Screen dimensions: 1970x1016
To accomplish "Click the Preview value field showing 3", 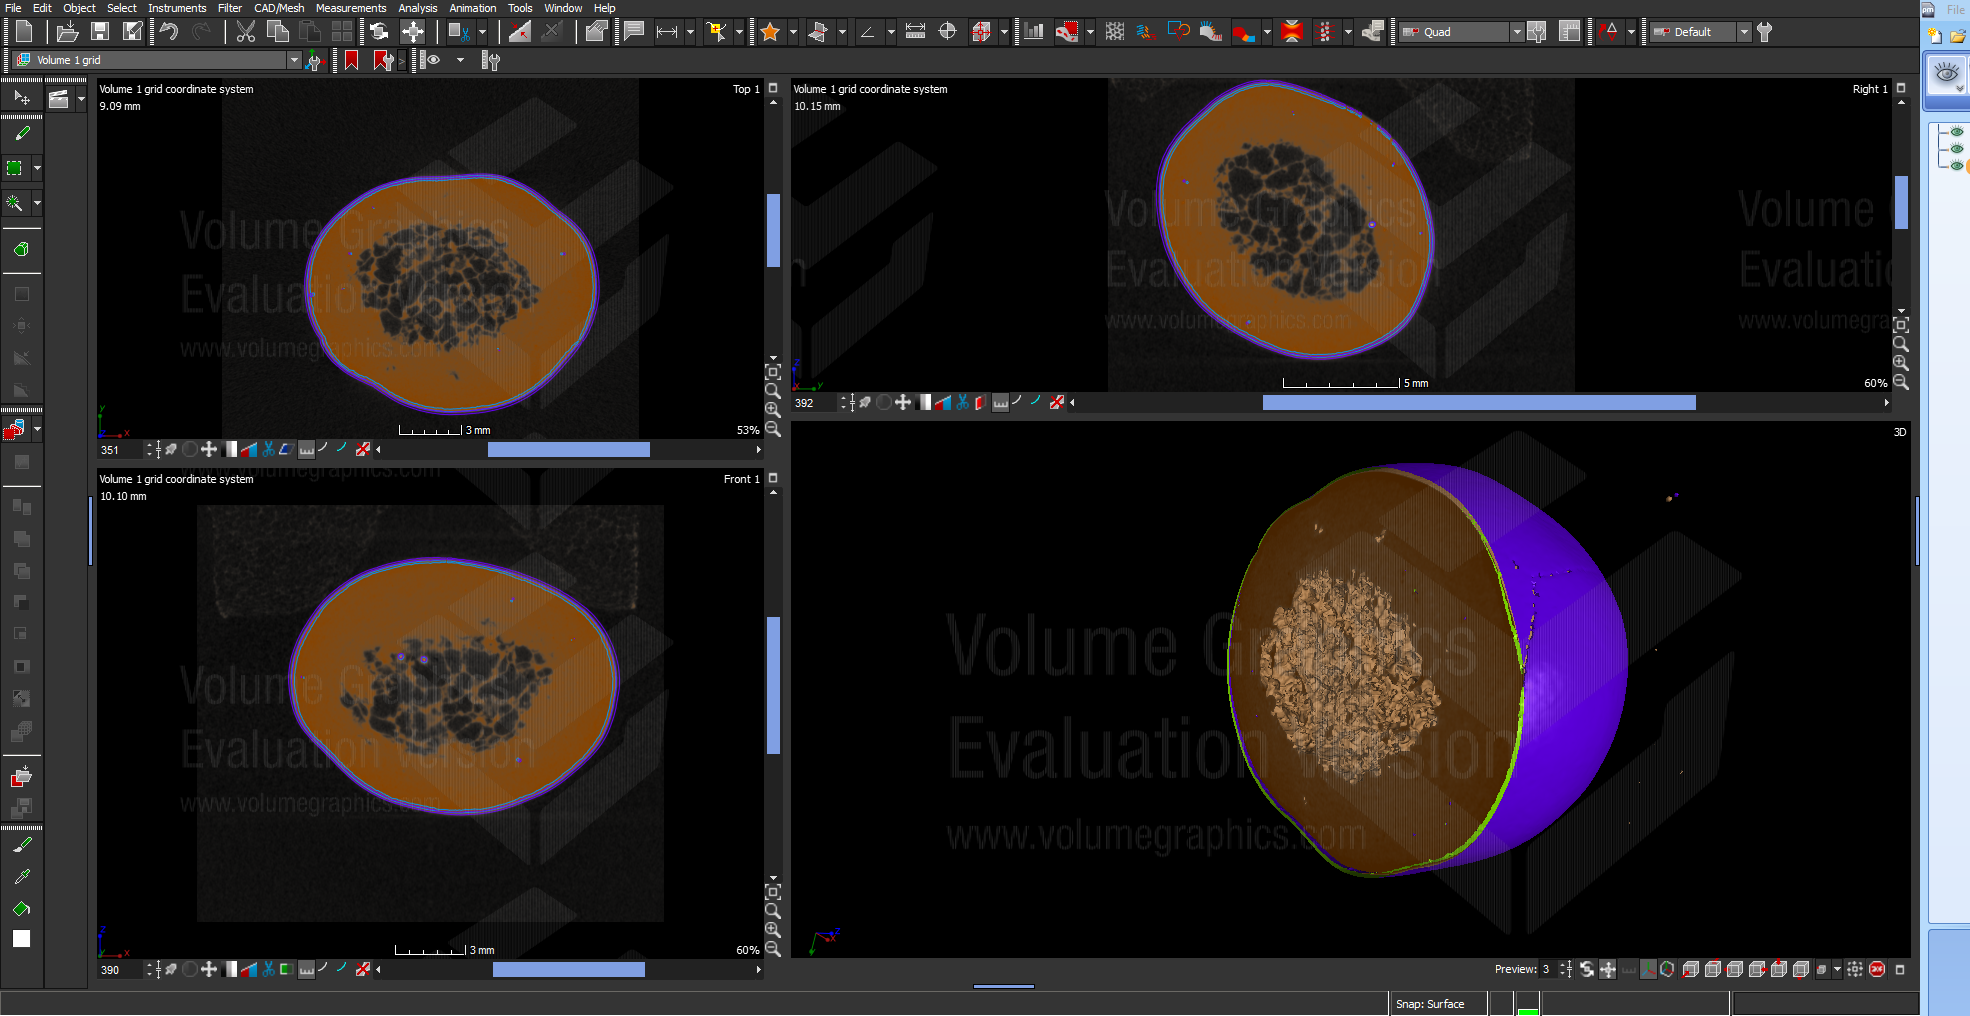I will click(1548, 969).
